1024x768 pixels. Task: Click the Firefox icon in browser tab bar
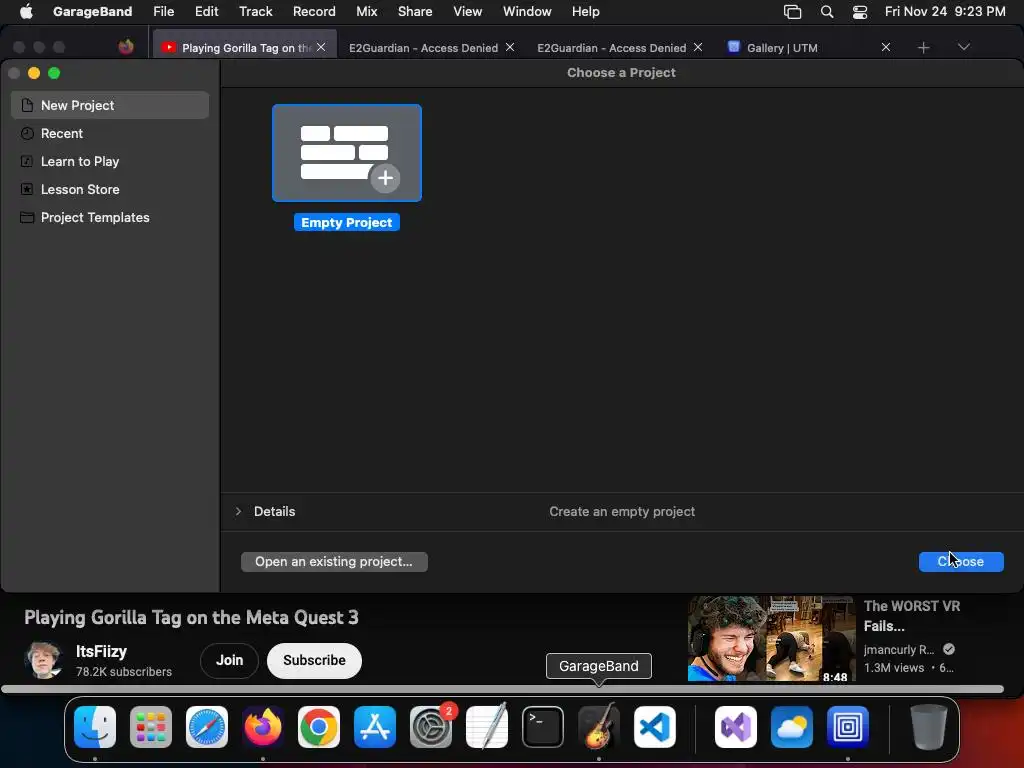click(126, 47)
